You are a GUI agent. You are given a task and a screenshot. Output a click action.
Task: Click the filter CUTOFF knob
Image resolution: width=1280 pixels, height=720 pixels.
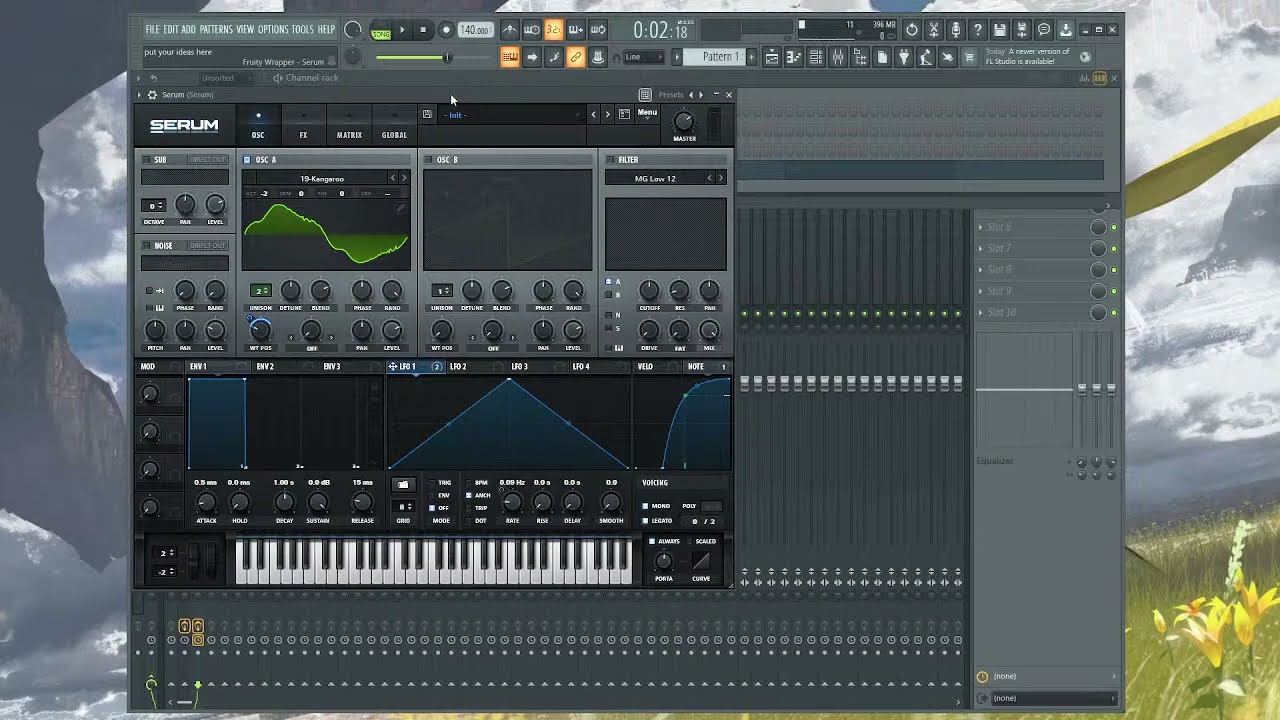pyautogui.click(x=649, y=290)
